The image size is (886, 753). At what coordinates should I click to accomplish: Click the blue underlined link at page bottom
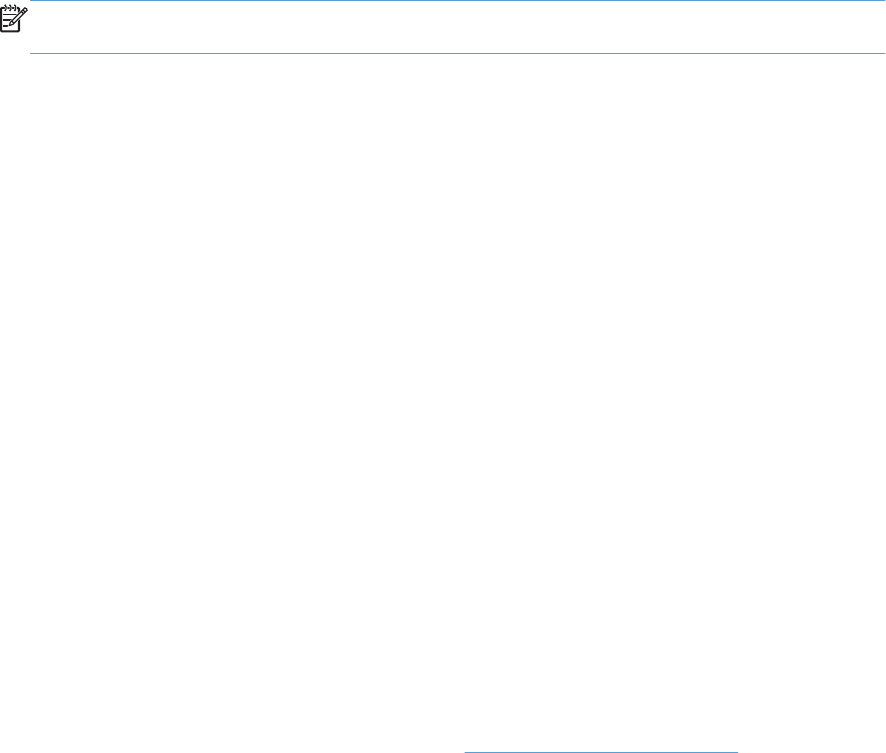[x=601, y=751]
